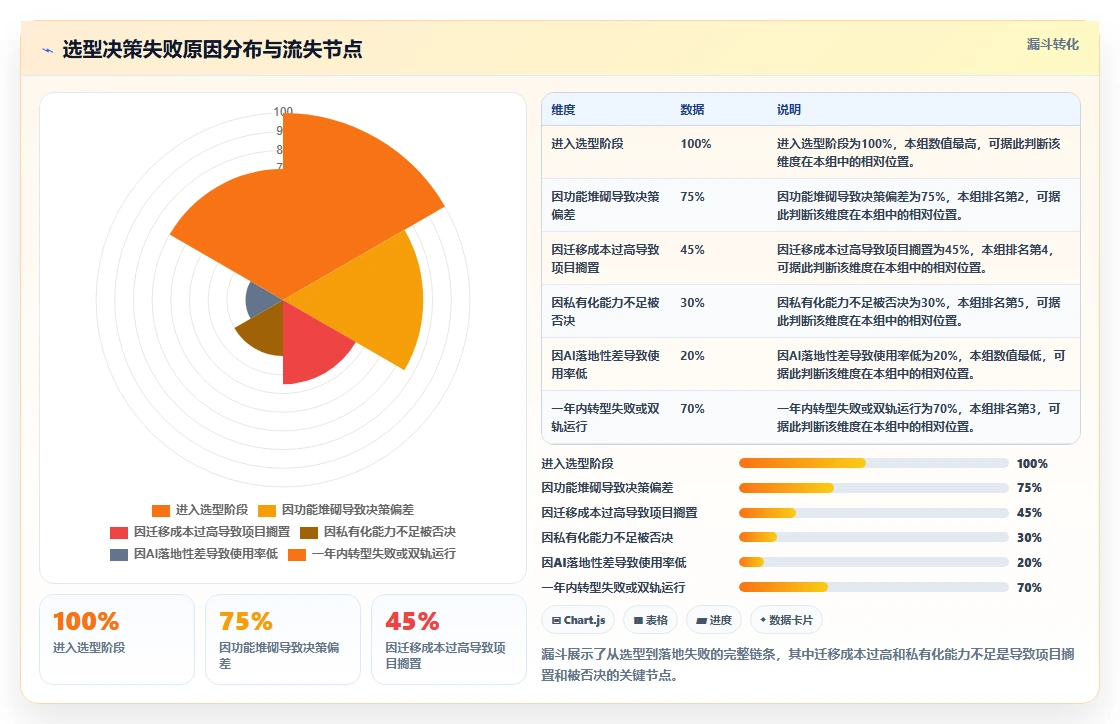Toggle legend item 进入选型阶段

click(x=200, y=510)
